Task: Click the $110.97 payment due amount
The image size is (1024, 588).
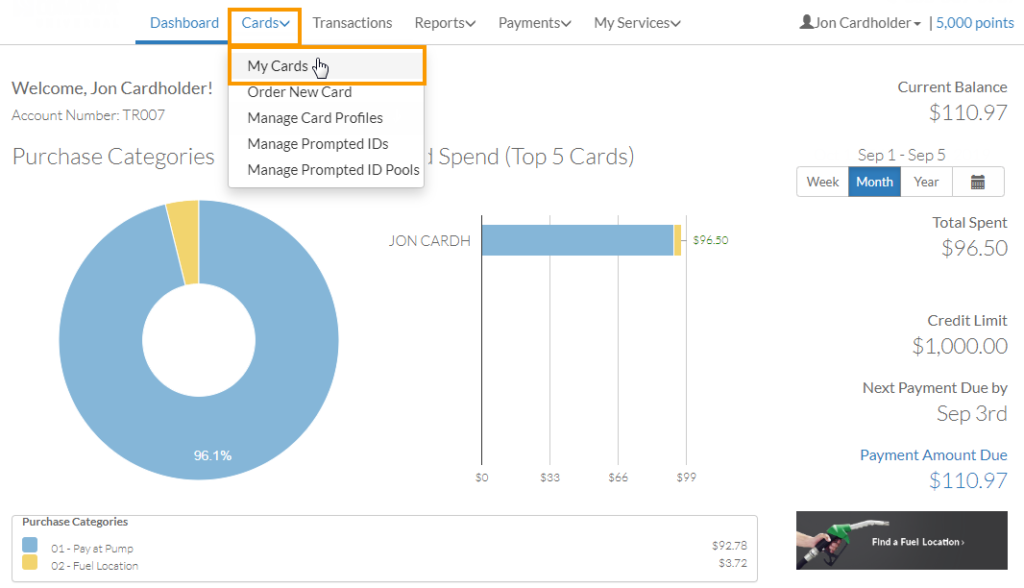Action: (968, 481)
